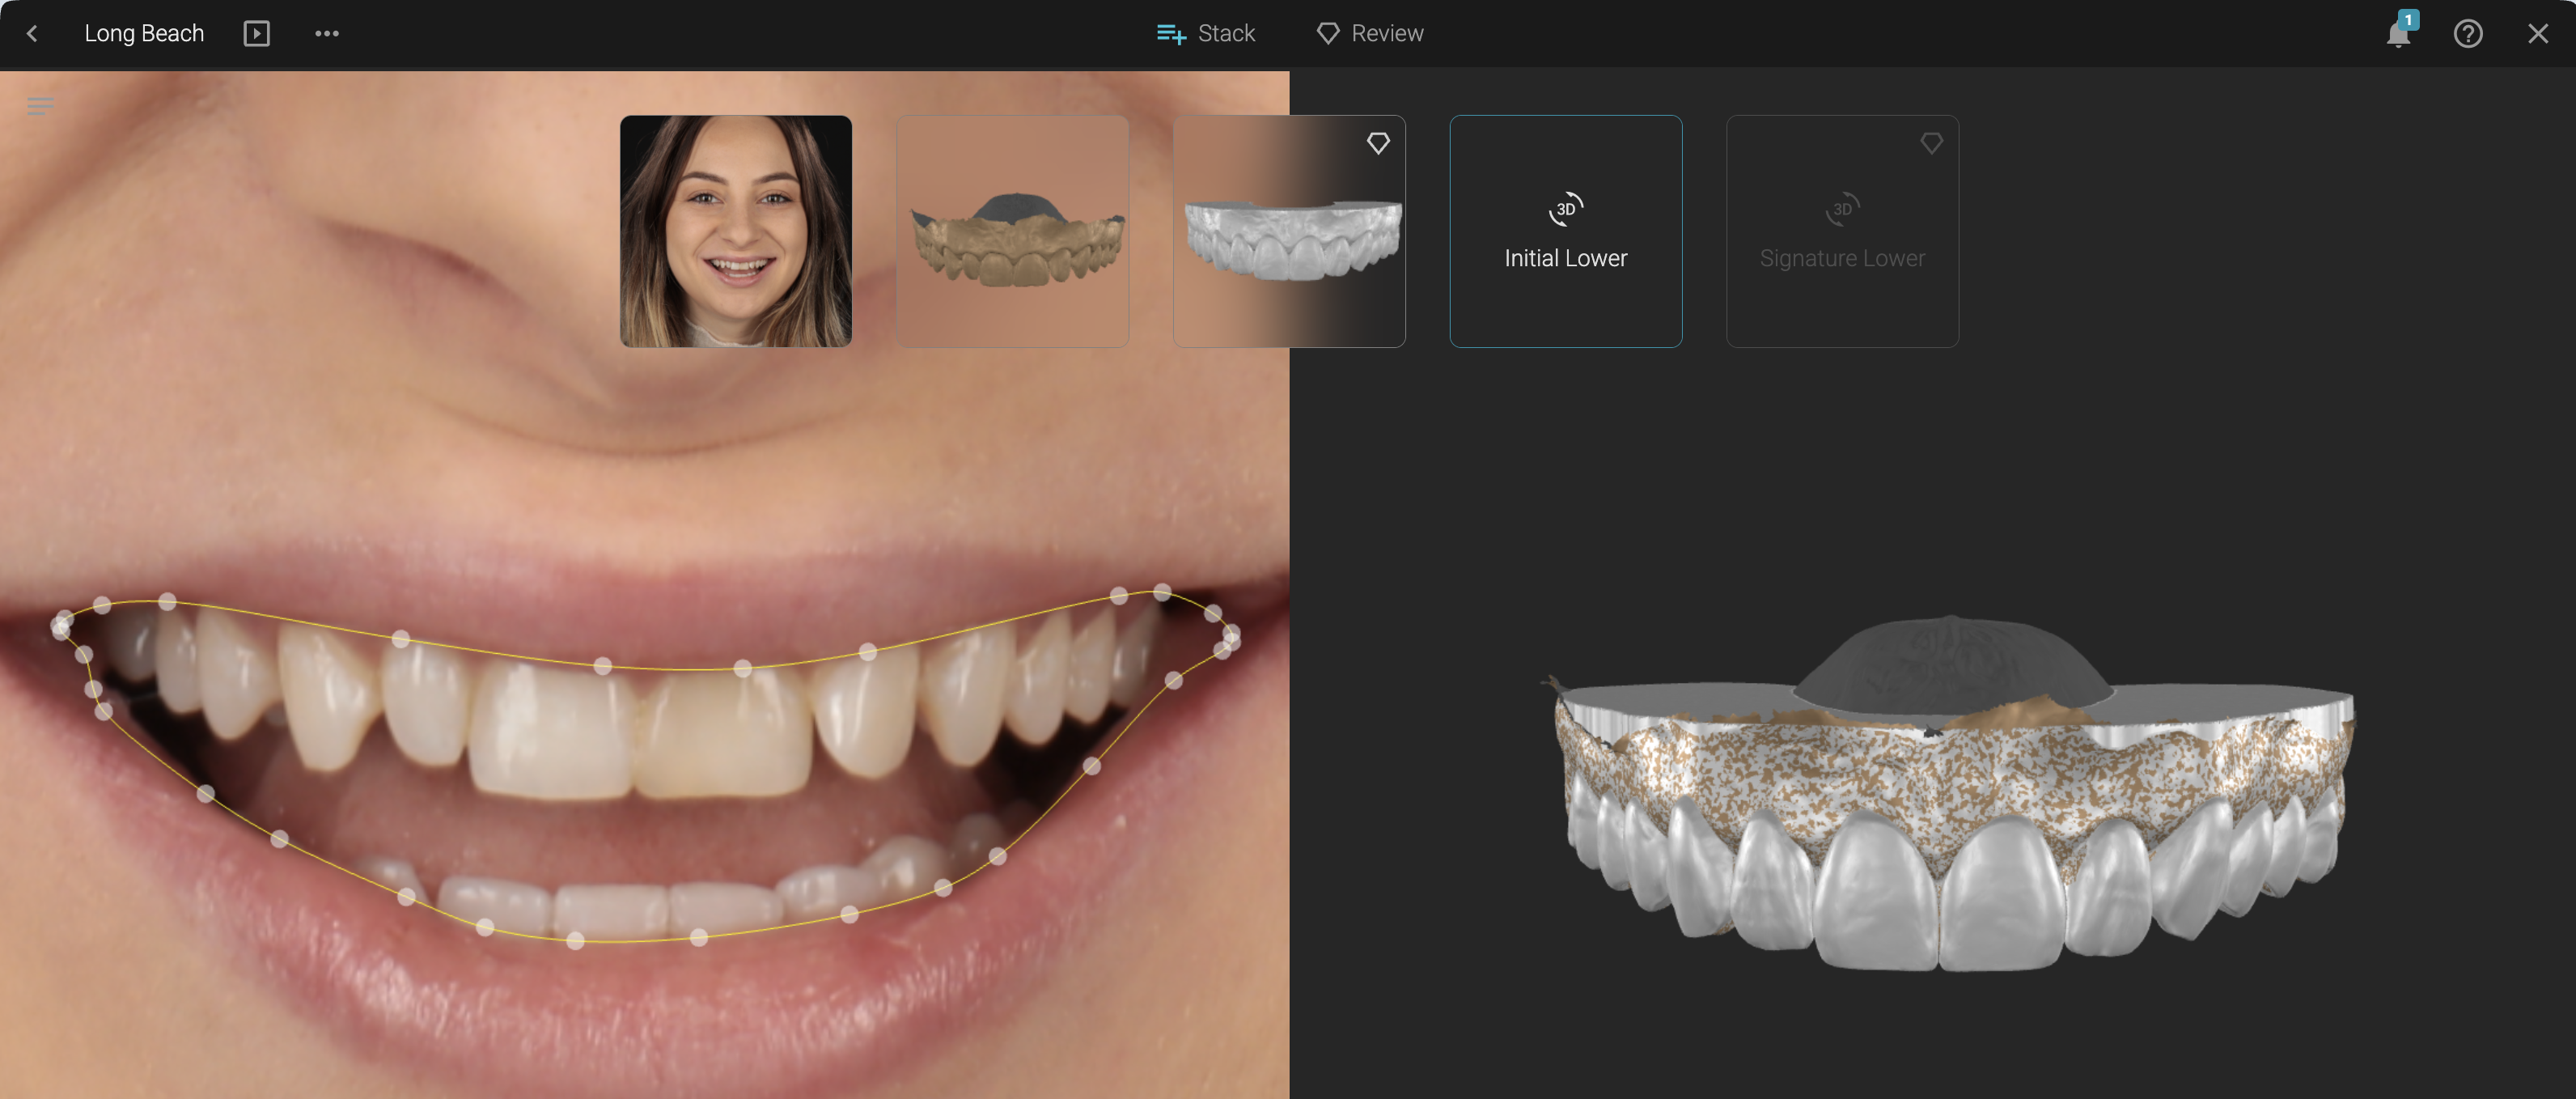2576x1099 pixels.
Task: Toggle the diamond on the white model thumbnail
Action: 1378,143
